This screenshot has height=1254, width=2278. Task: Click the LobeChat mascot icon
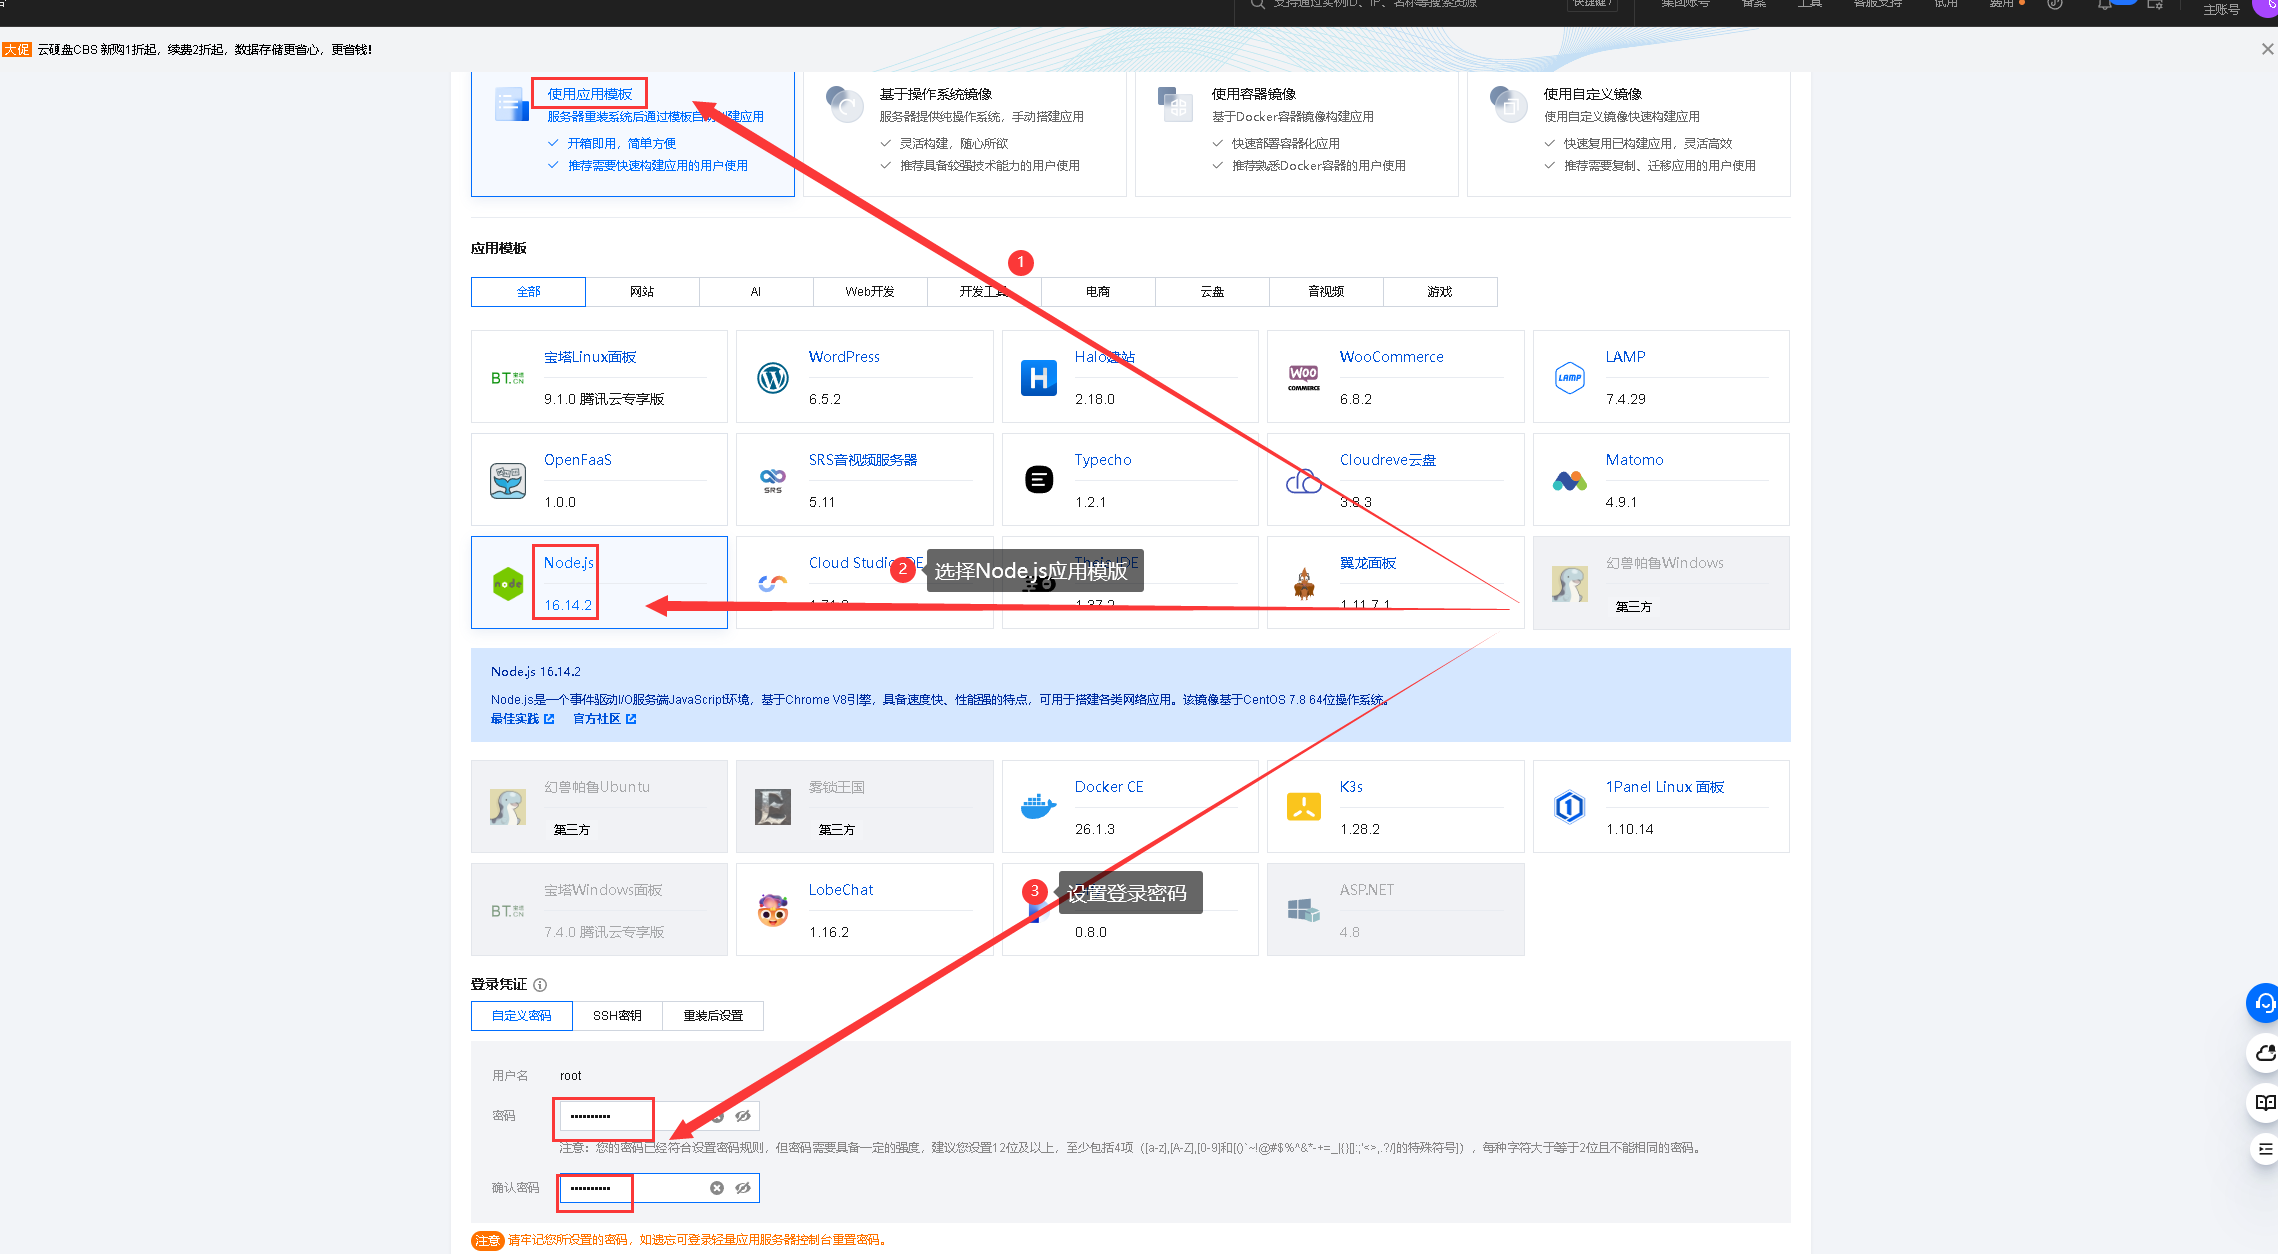tap(772, 910)
